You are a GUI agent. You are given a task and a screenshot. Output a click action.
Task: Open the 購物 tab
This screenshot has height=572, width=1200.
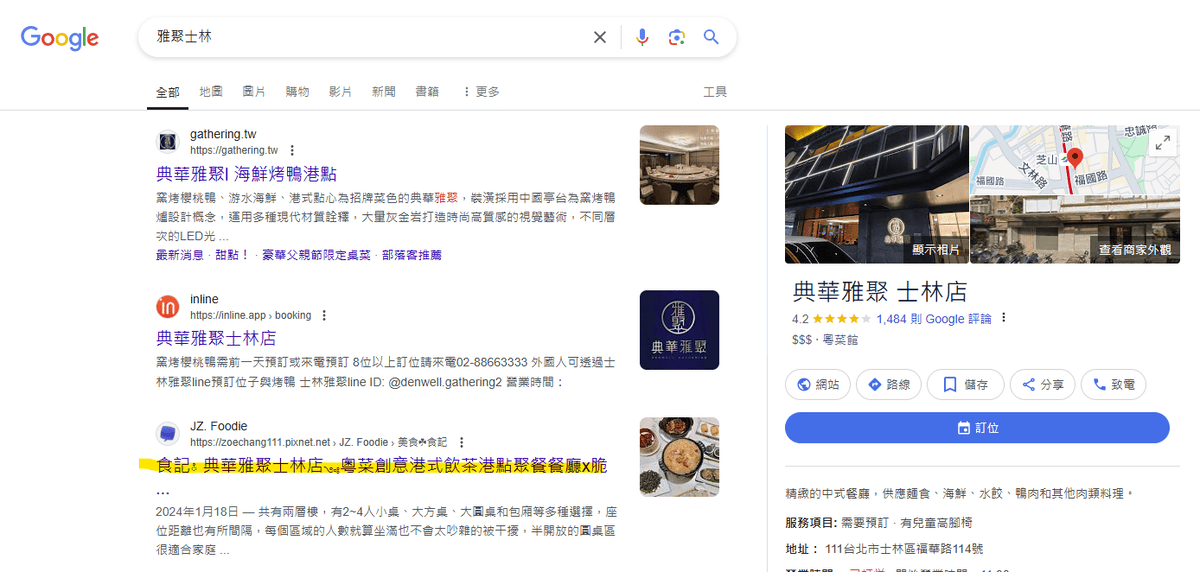pyautogui.click(x=297, y=92)
